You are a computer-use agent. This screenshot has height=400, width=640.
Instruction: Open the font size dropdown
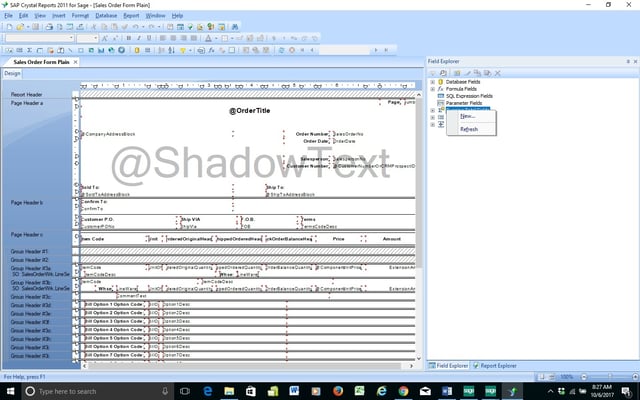click(96, 38)
